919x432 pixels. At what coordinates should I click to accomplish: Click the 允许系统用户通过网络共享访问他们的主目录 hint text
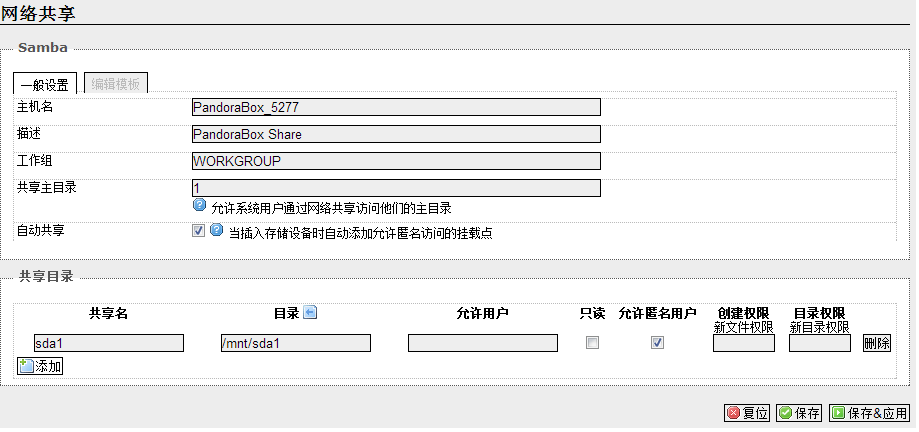(x=331, y=209)
